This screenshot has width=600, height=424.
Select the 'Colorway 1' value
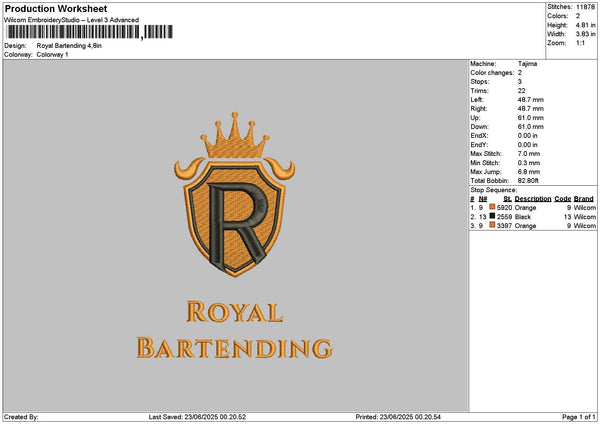52,55
